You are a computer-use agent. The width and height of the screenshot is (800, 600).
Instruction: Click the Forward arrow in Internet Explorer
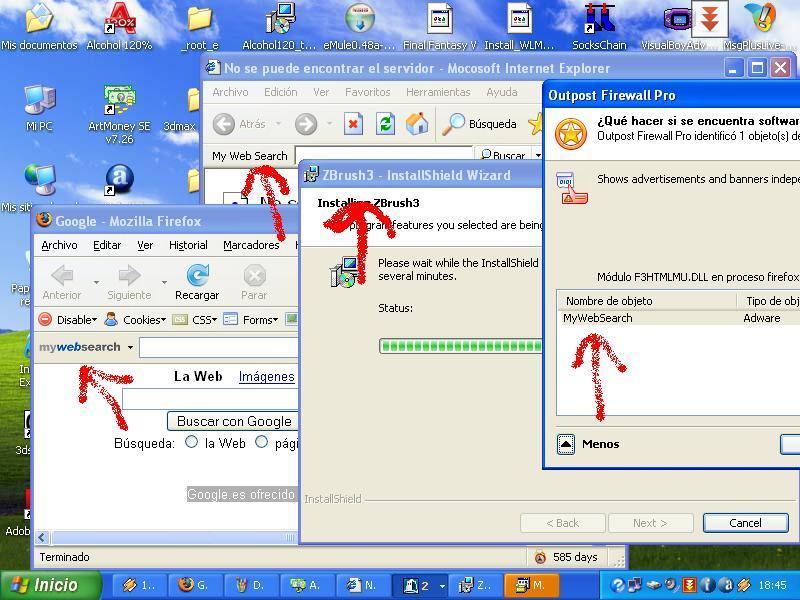click(306, 124)
